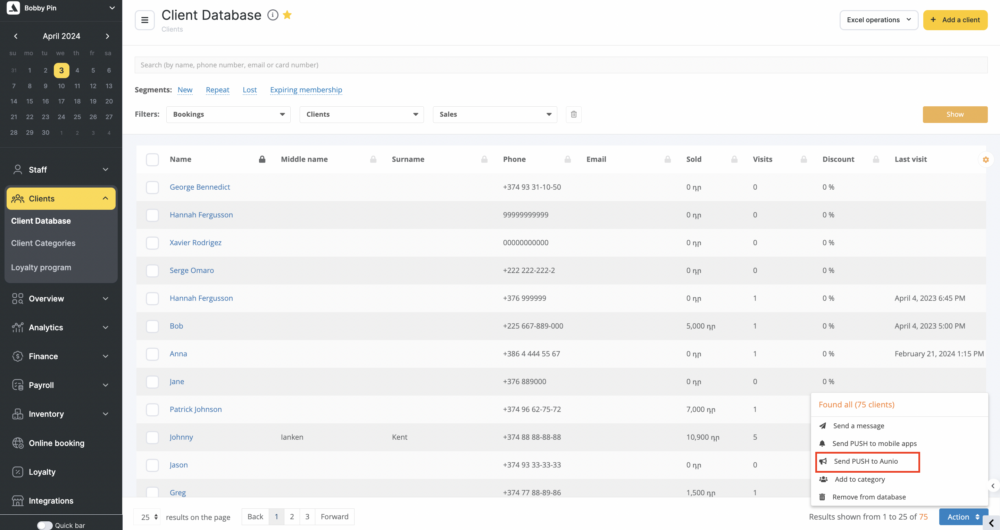Image resolution: width=1000 pixels, height=530 pixels.
Task: Tick the select-all checkbox in table header
Action: tap(152, 160)
